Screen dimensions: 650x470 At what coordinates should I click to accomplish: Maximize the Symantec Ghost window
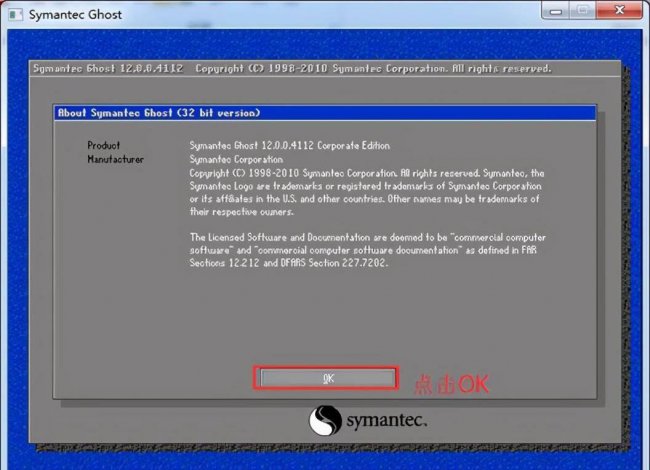tap(582, 11)
